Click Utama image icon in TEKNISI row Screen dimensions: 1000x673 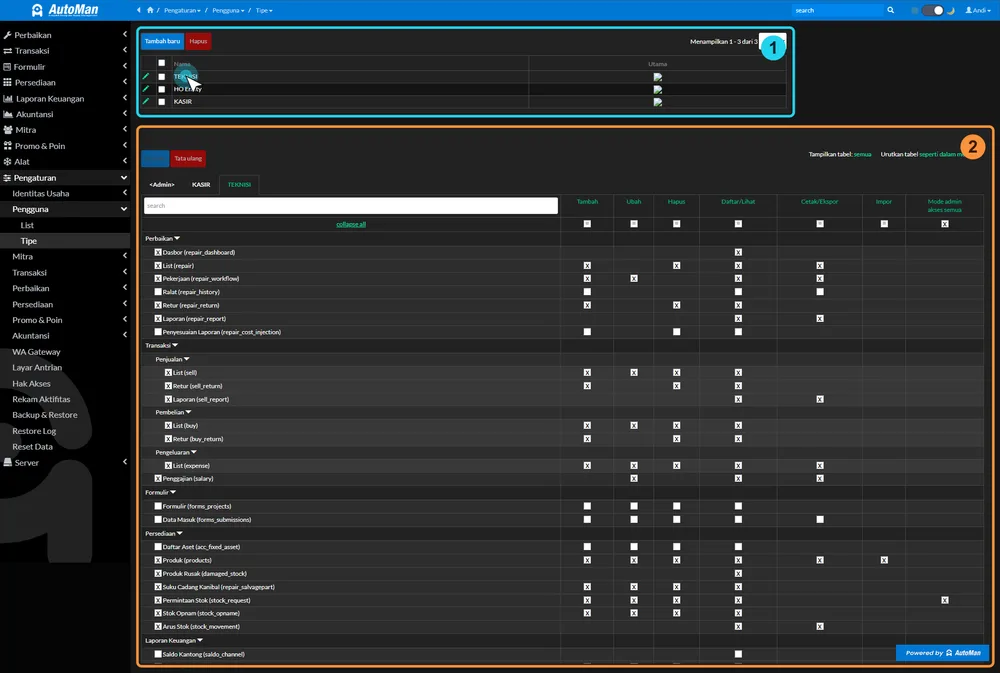point(658,77)
